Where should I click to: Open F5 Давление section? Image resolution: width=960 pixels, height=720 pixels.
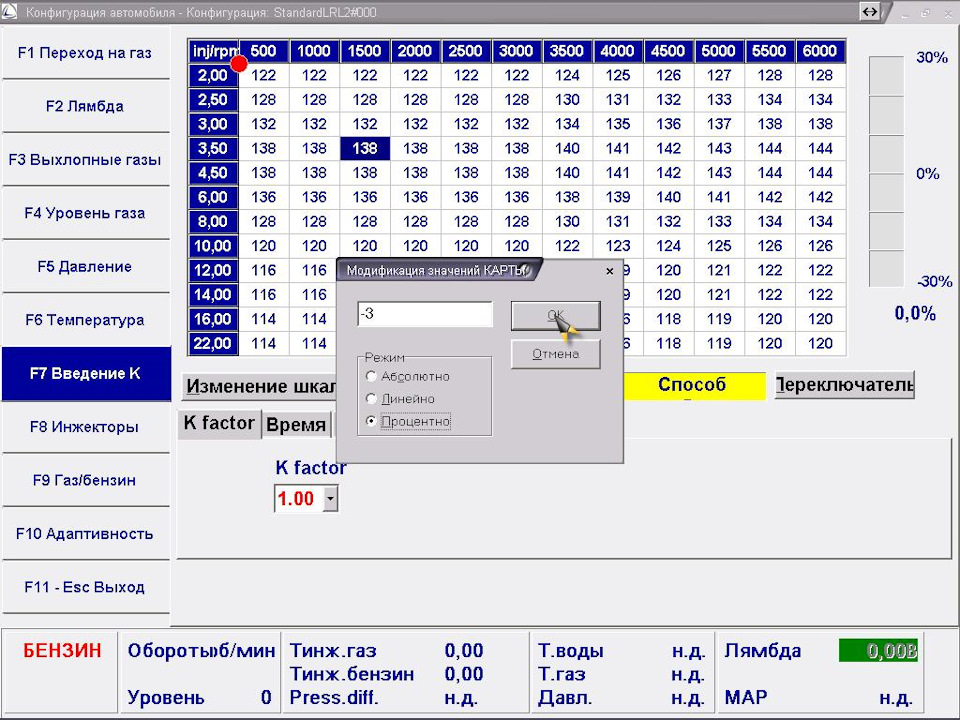click(x=85, y=266)
